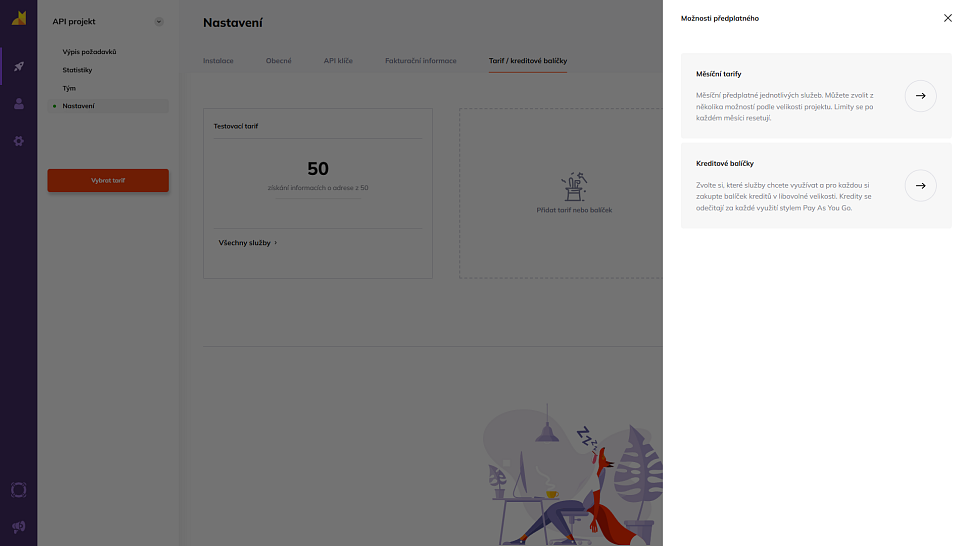
Task: Select Statistiky in the project menu
Action: tap(77, 70)
